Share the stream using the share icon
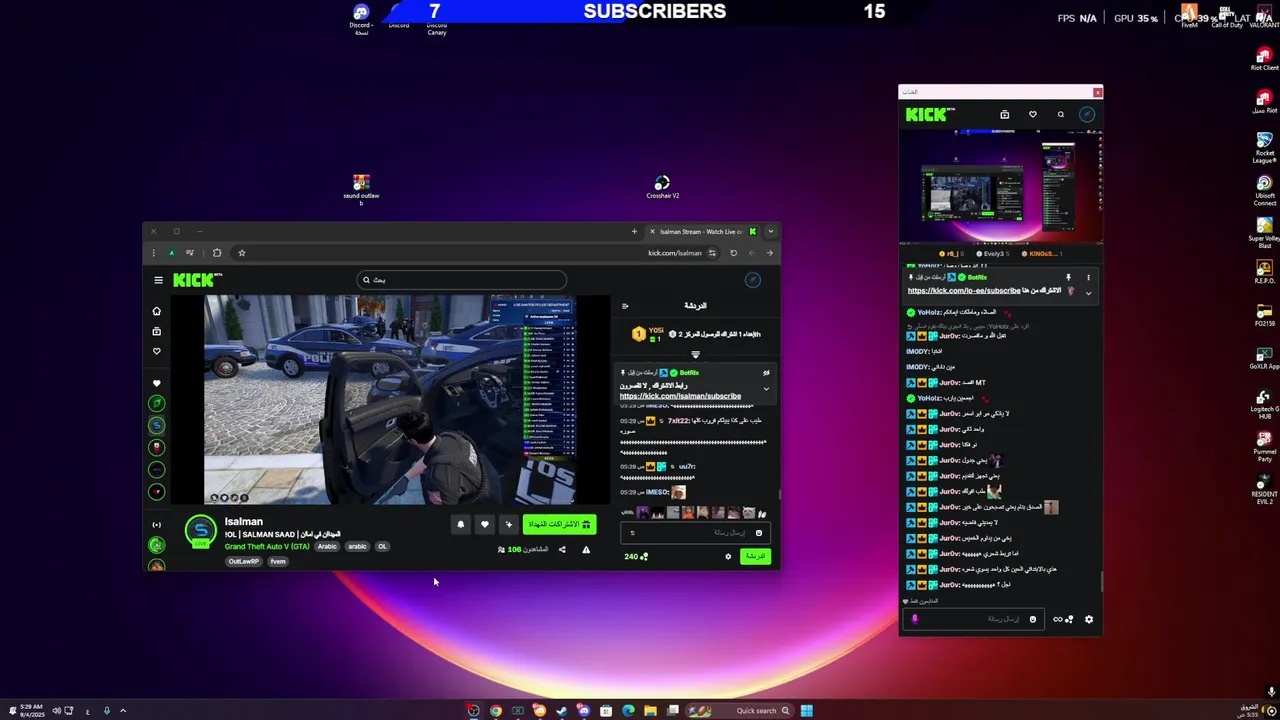The height and width of the screenshot is (720, 1280). coord(562,549)
